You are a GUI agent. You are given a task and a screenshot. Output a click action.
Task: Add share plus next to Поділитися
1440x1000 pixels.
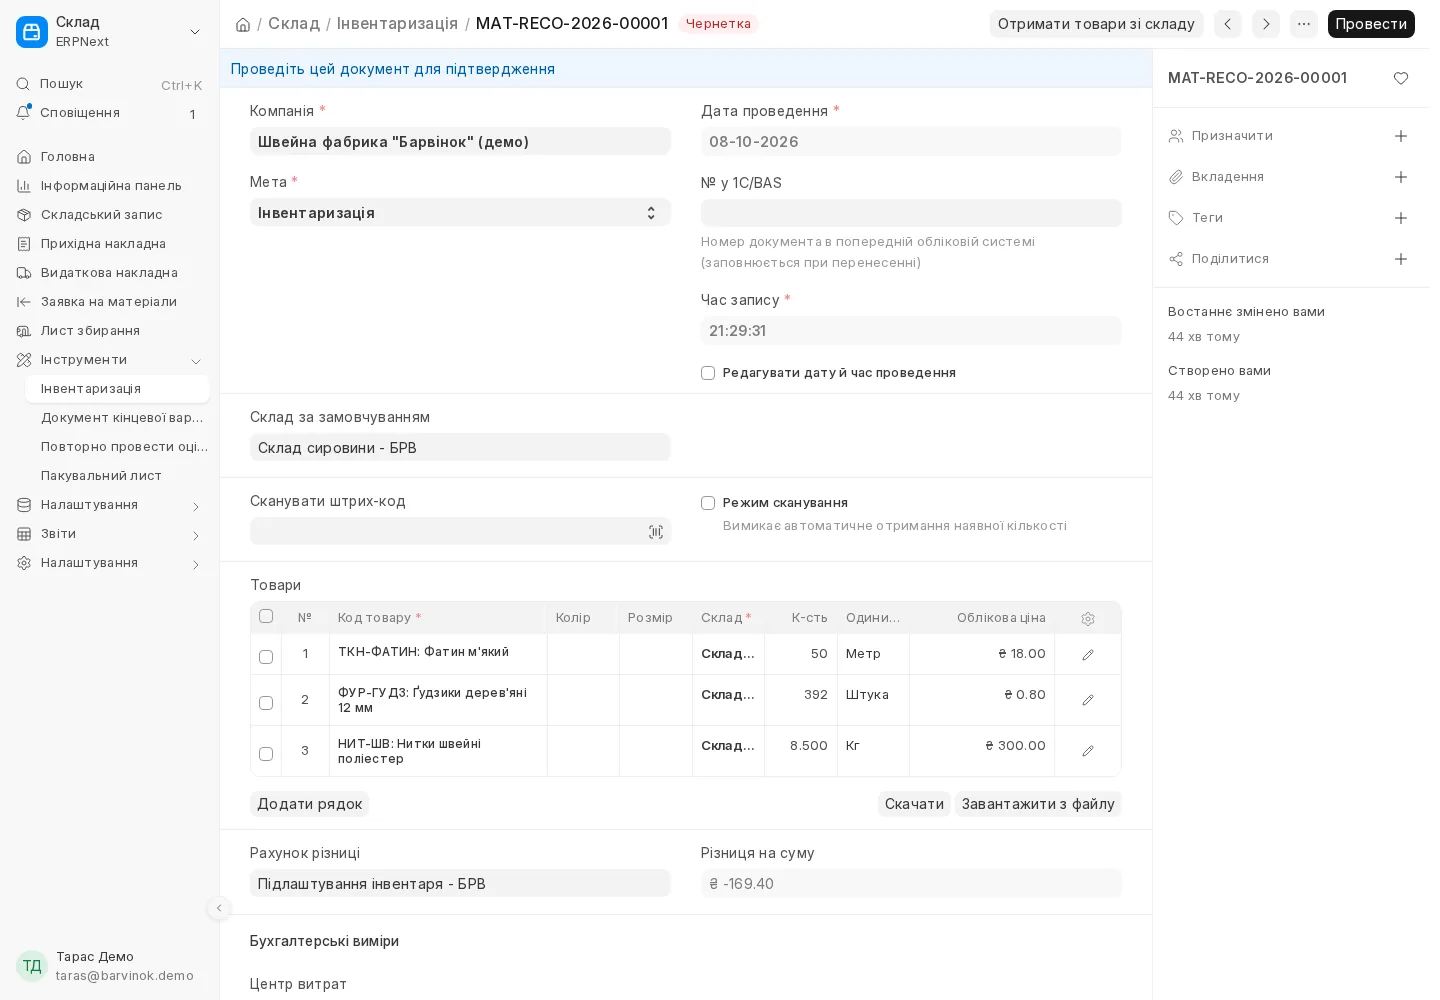tap(1401, 259)
